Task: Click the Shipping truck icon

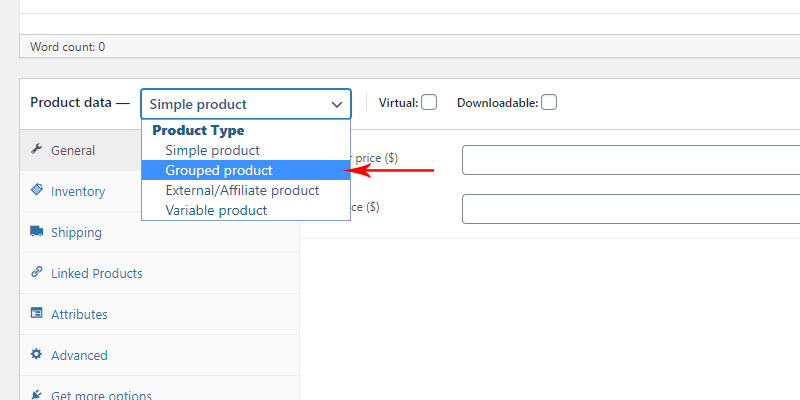Action: click(36, 231)
